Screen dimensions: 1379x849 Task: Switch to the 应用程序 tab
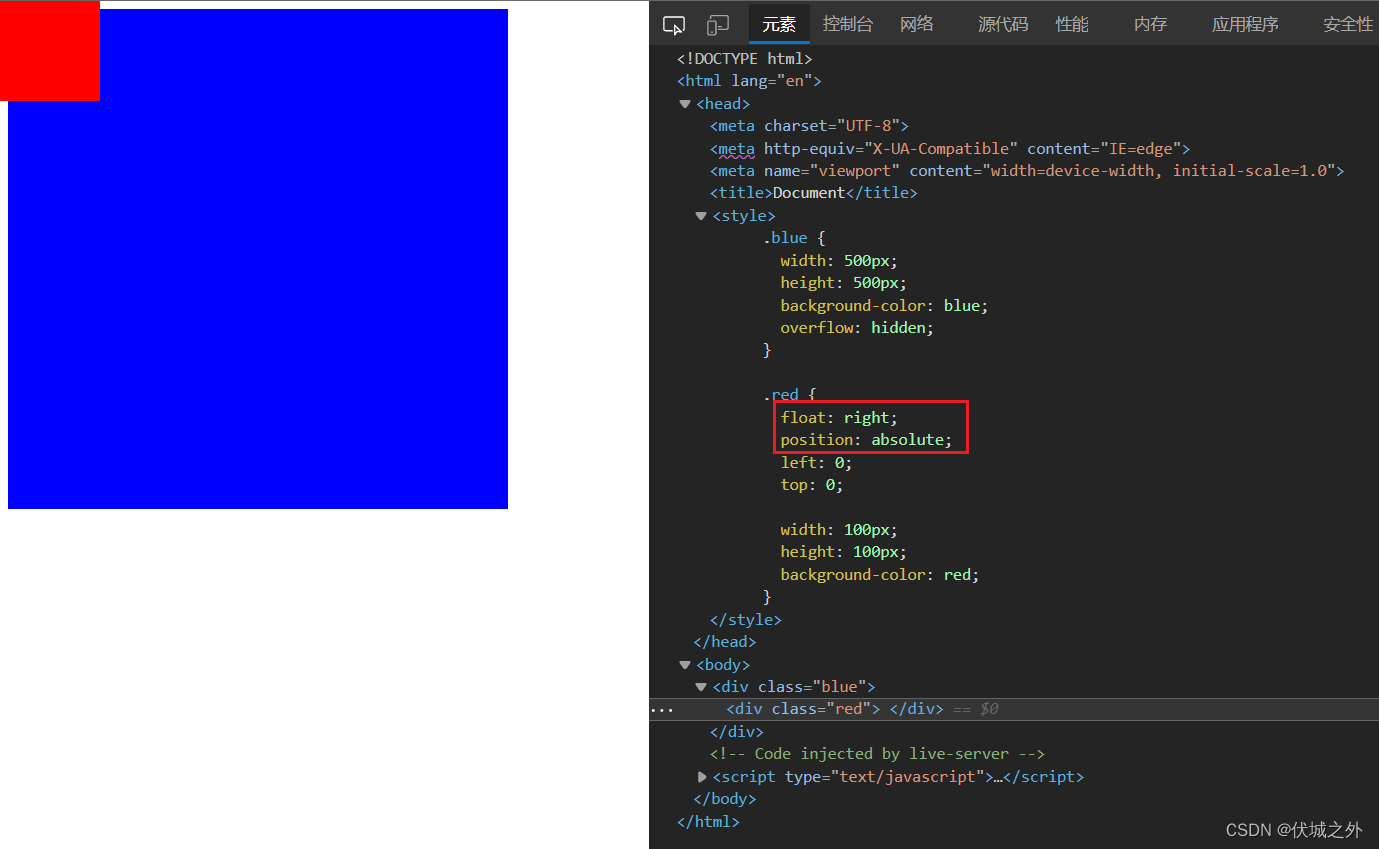[1245, 25]
